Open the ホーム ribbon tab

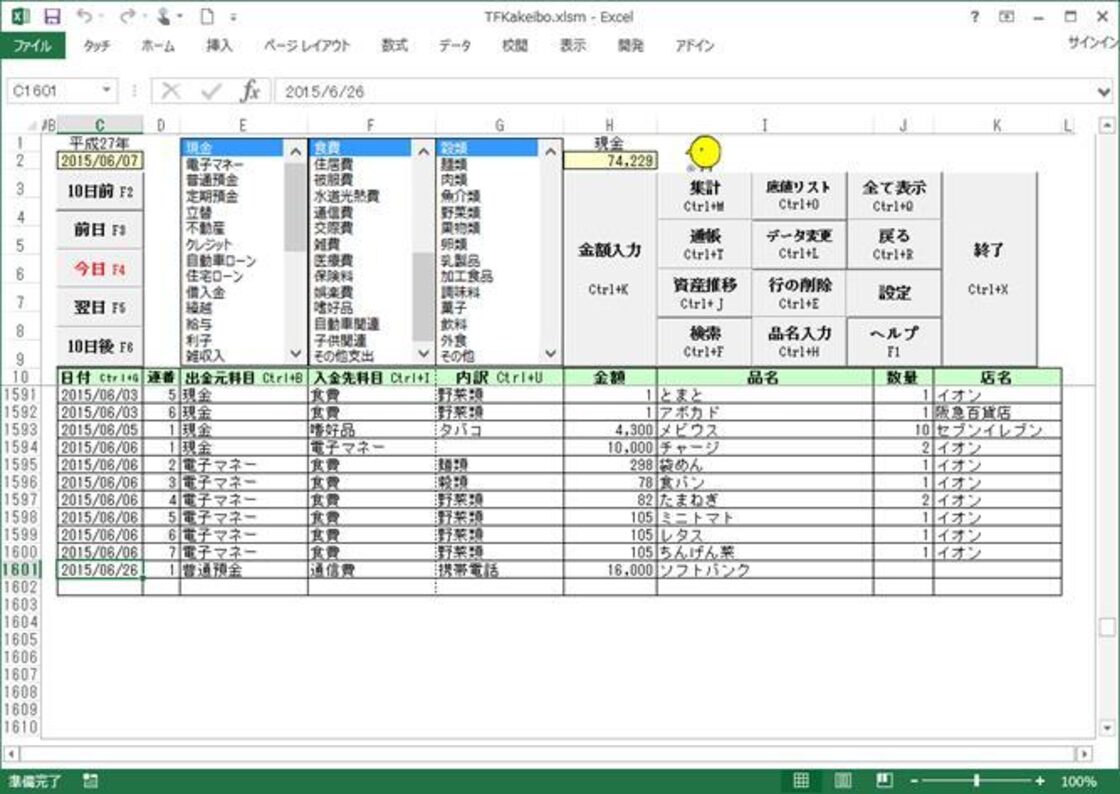coord(157,45)
